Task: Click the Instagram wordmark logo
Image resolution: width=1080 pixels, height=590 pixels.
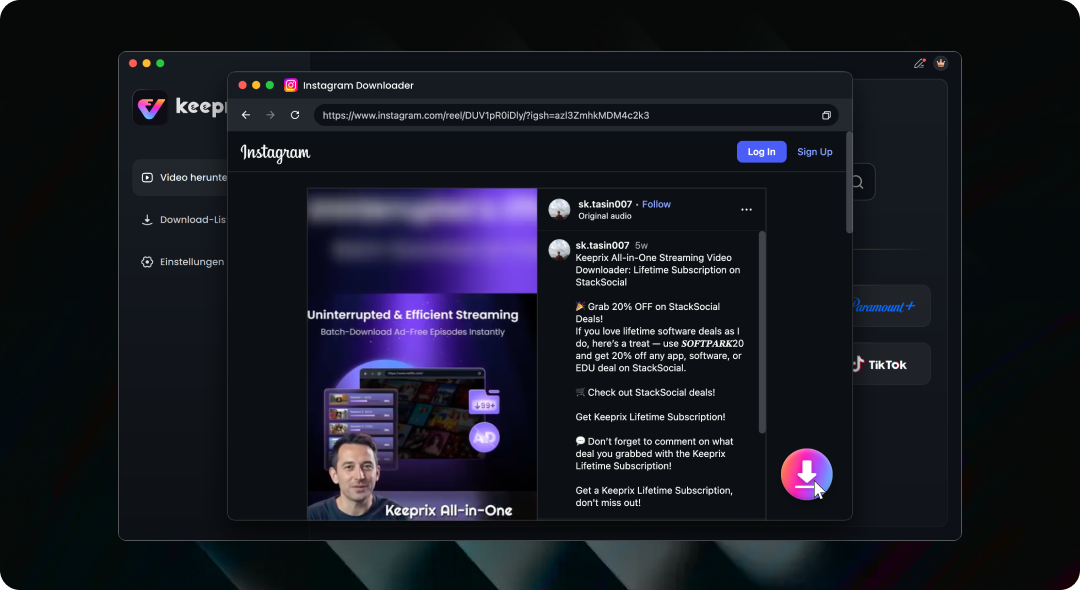Action: click(x=276, y=152)
